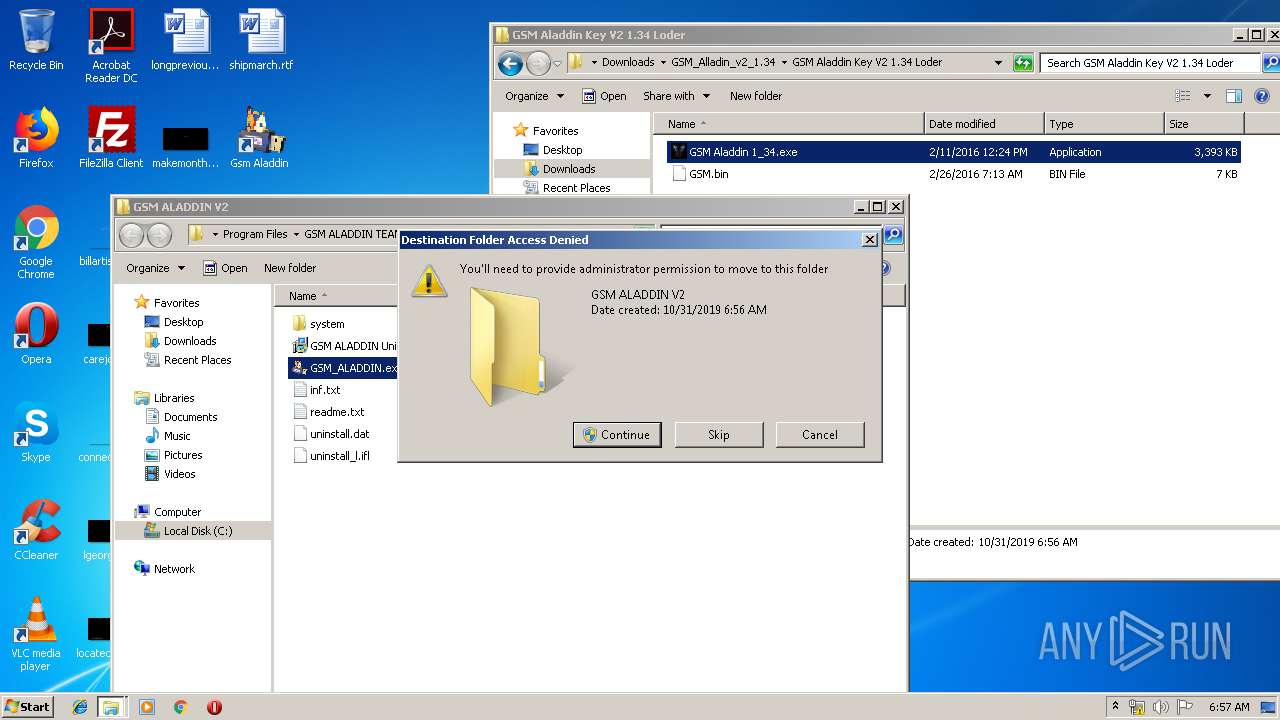This screenshot has width=1280, height=720.
Task: Open the system folder
Action: coord(319,324)
